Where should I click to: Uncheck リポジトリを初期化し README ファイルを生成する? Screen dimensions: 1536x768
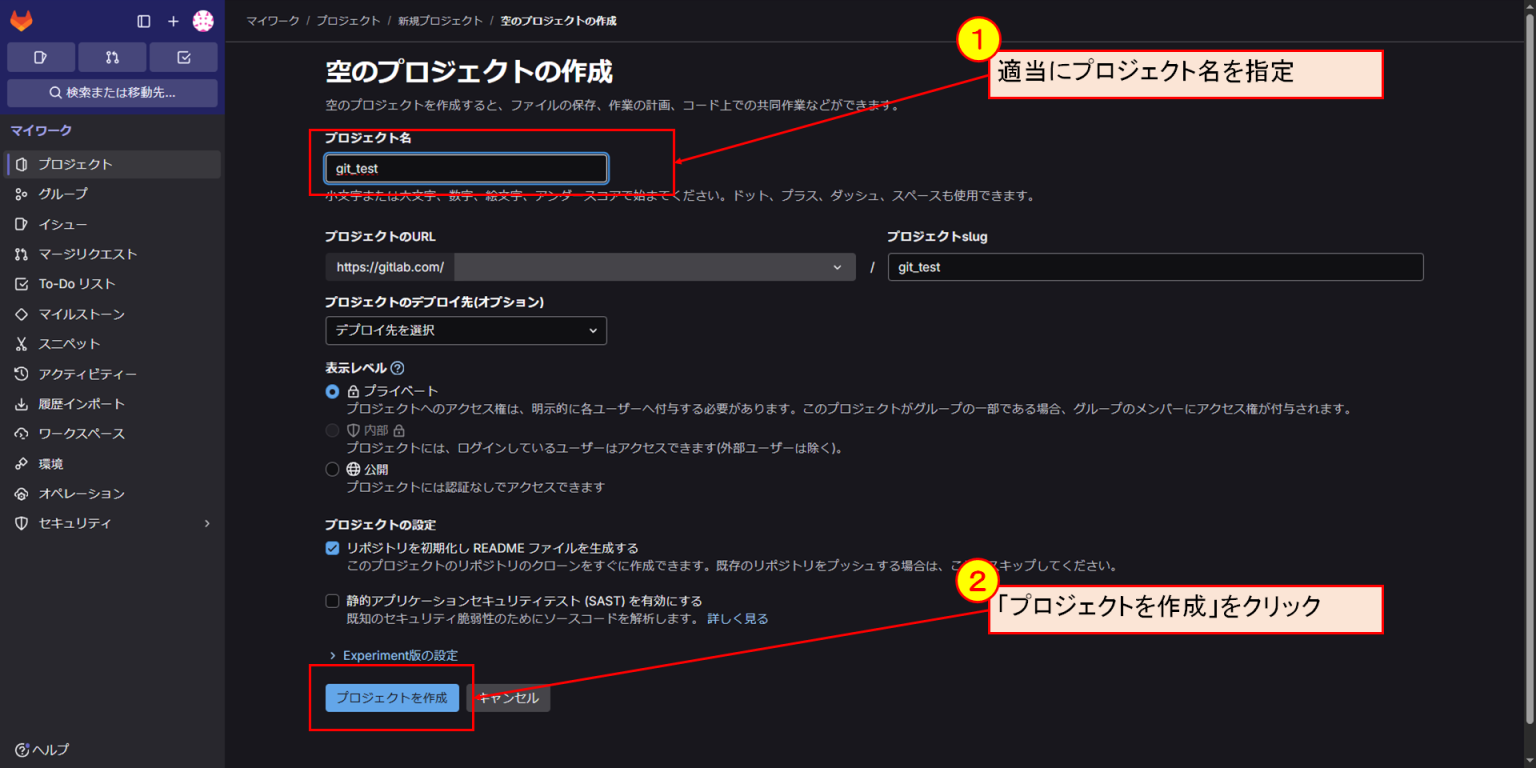(x=331, y=548)
